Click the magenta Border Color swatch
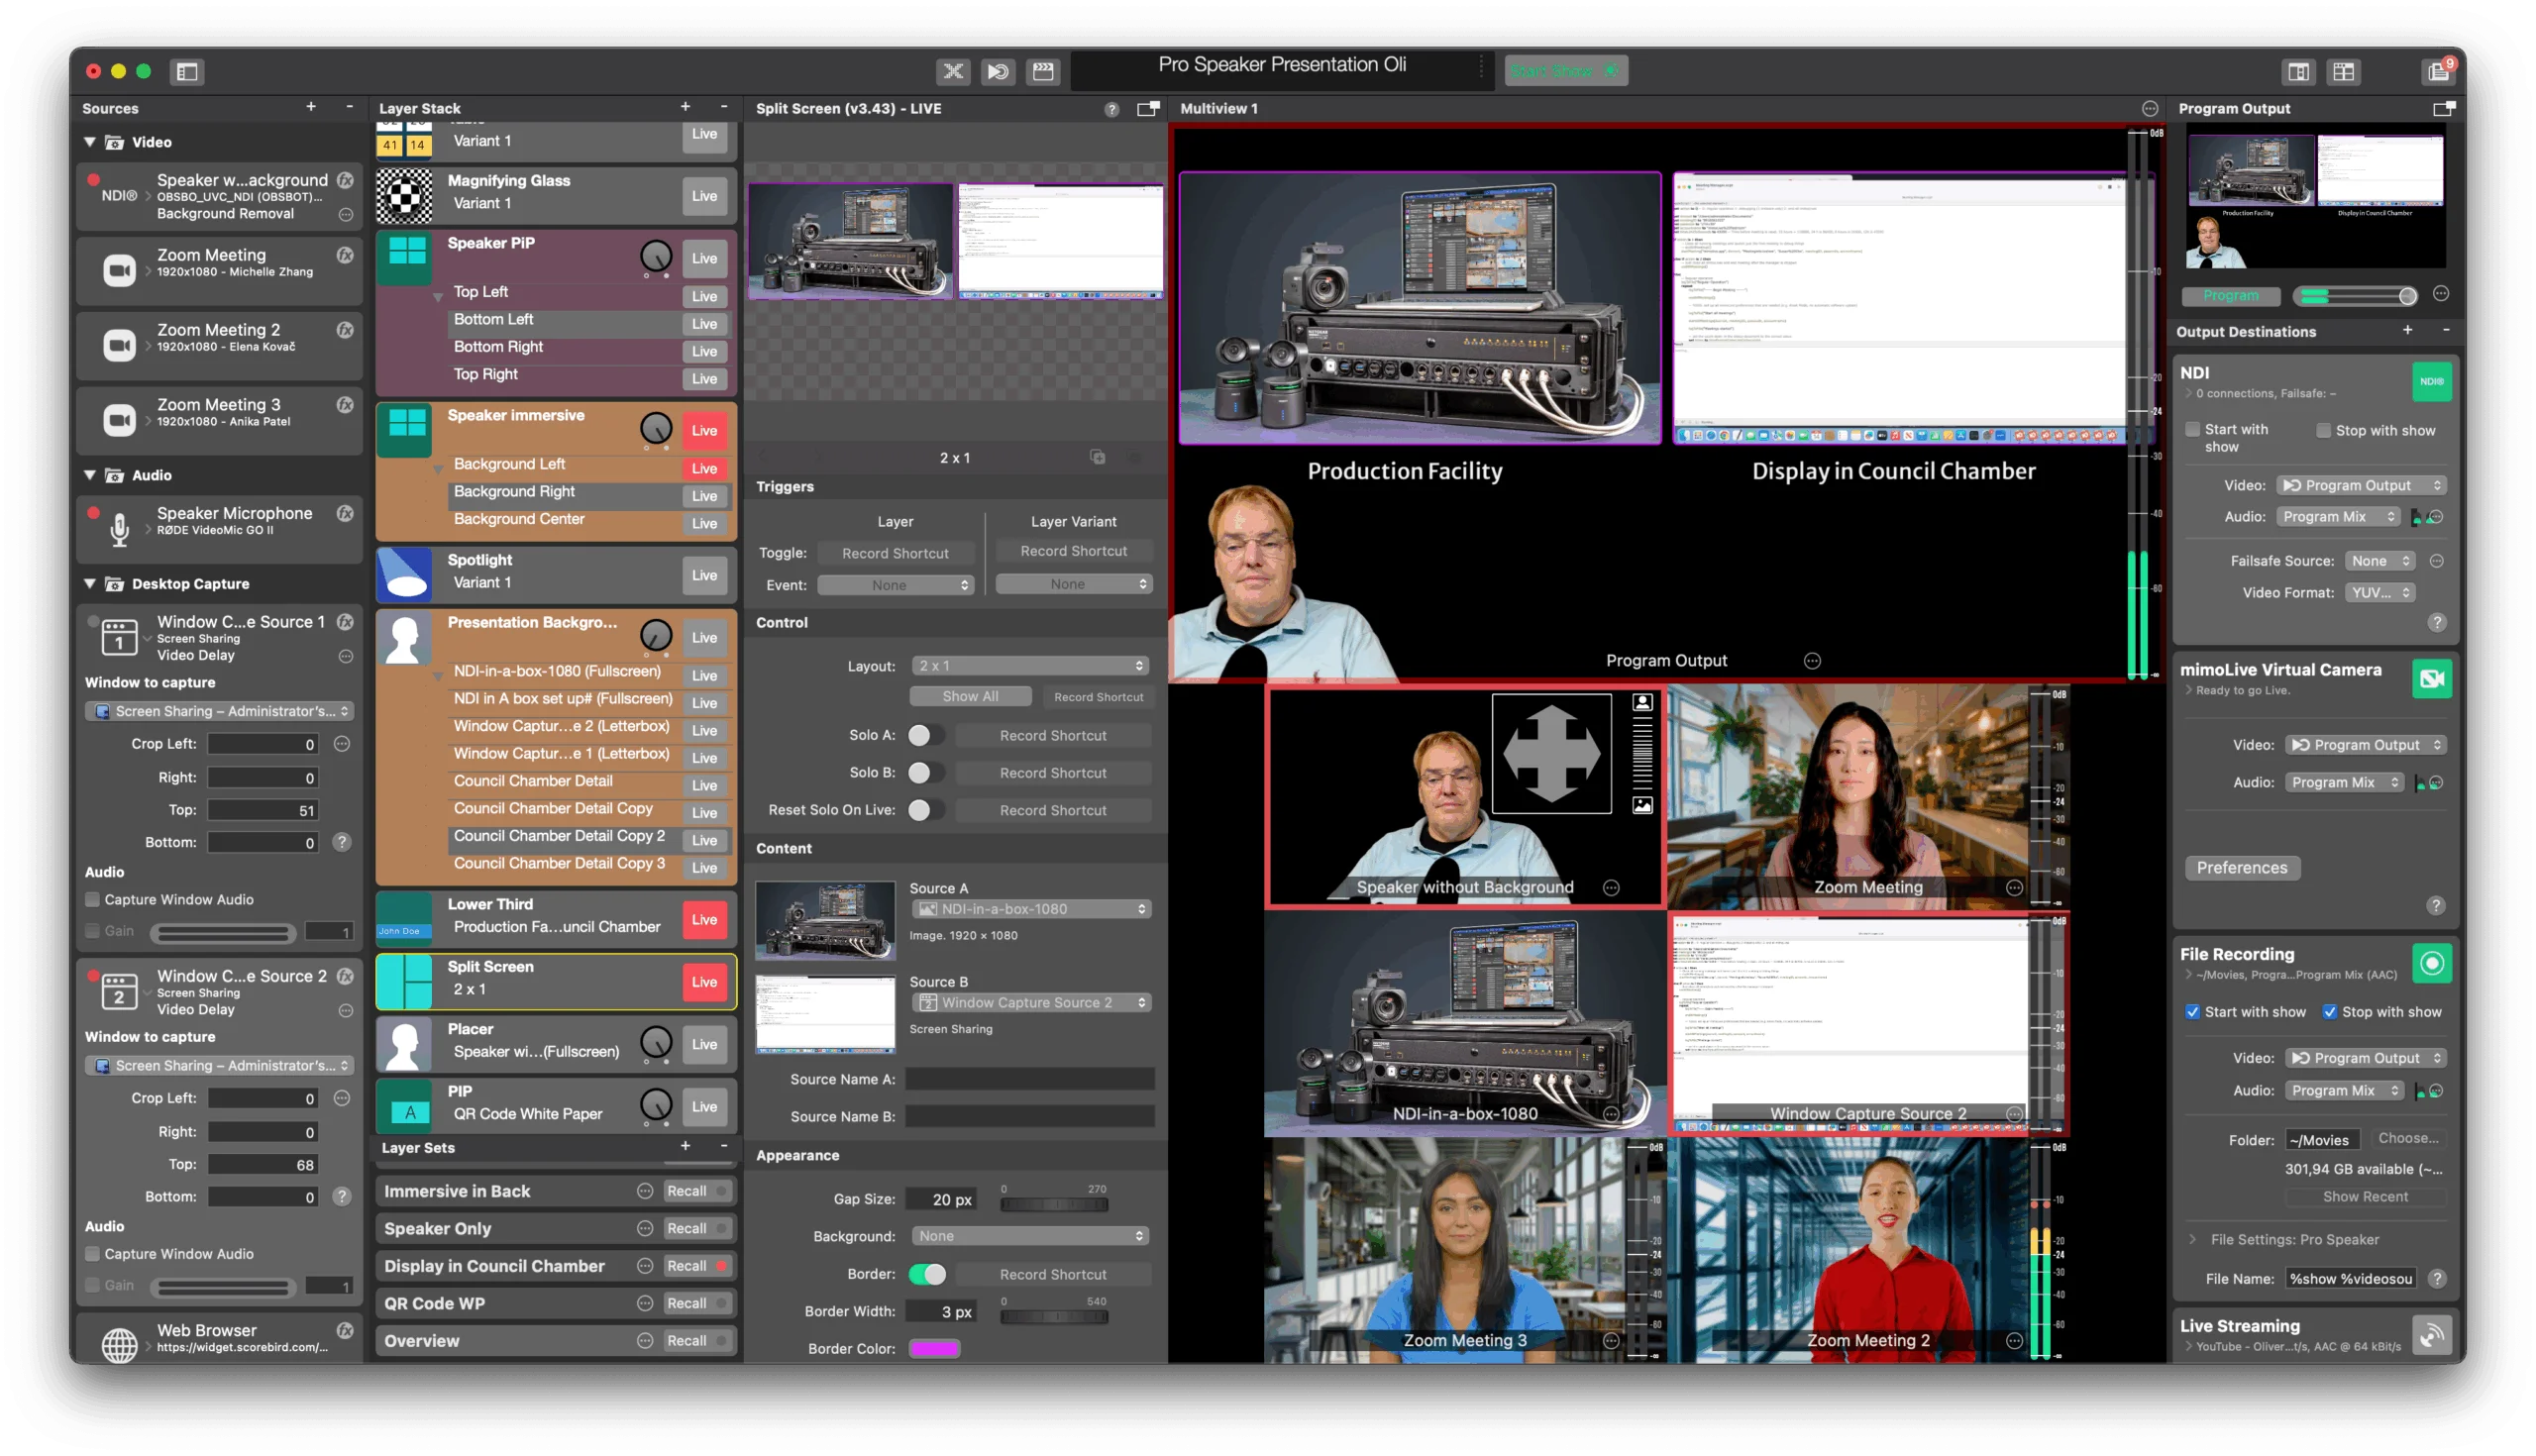The height and width of the screenshot is (1456, 2536). click(934, 1349)
